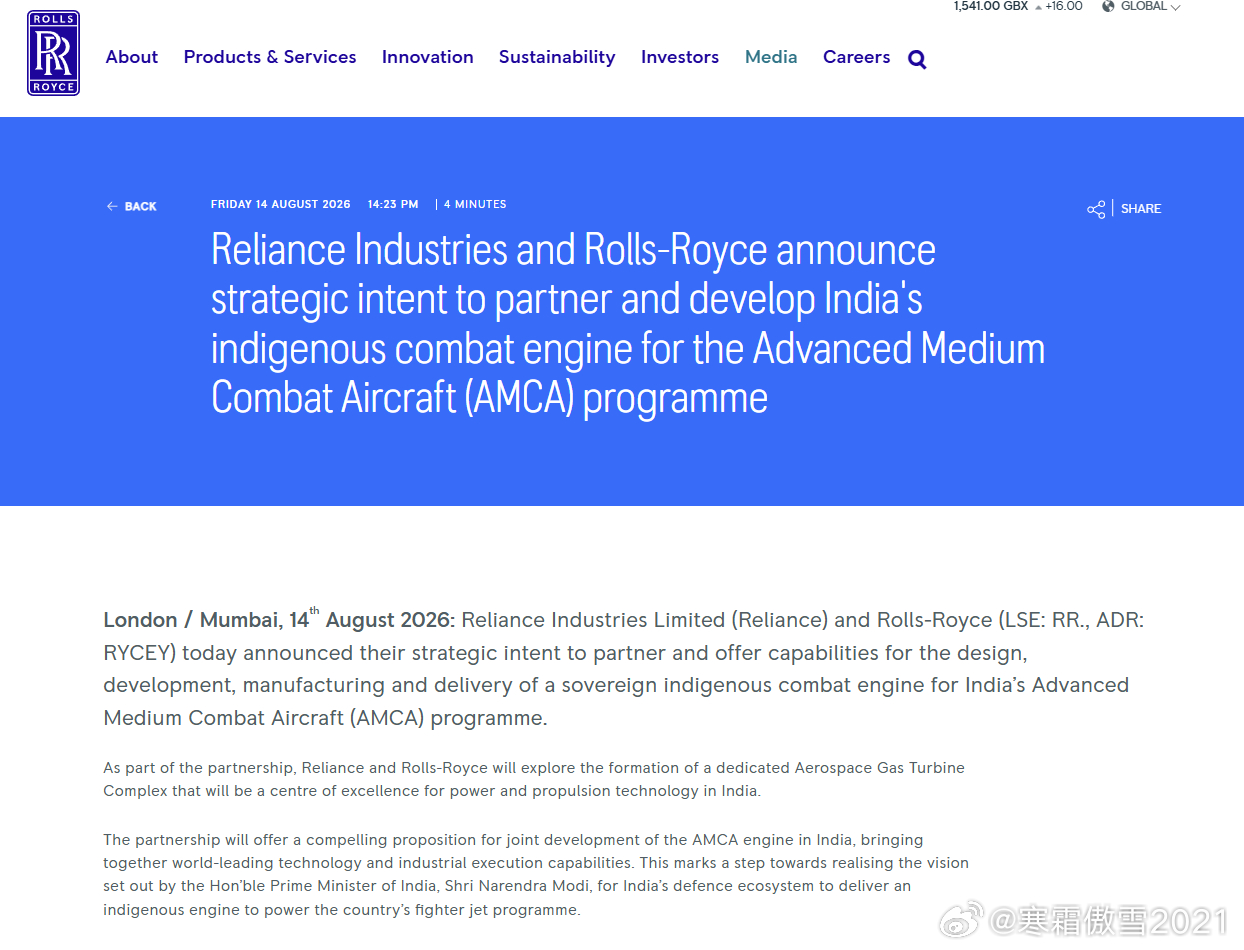
Task: Open the Careers menu
Action: coord(856,57)
